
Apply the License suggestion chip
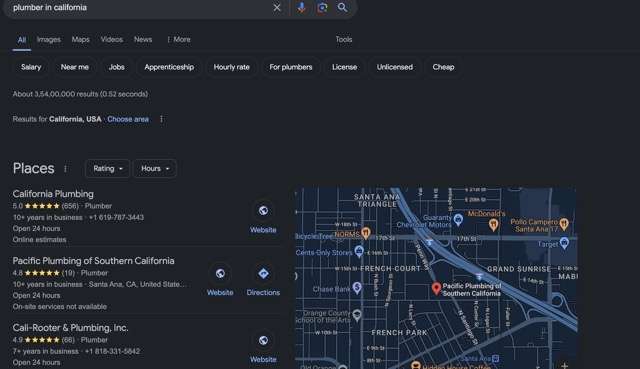point(344,67)
